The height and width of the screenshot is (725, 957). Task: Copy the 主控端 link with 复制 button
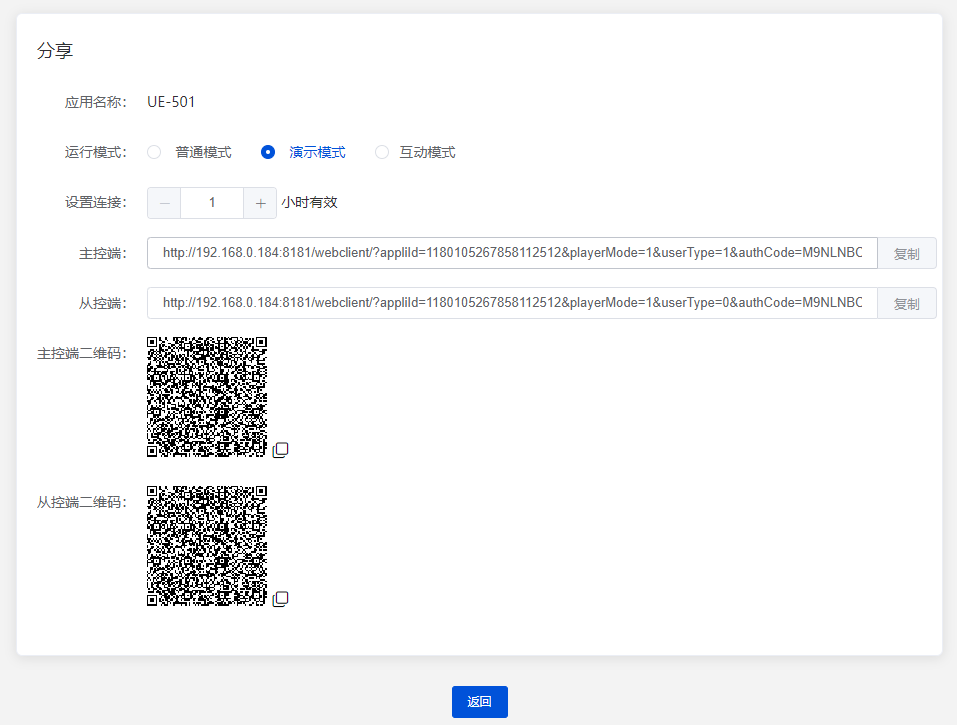coord(906,253)
